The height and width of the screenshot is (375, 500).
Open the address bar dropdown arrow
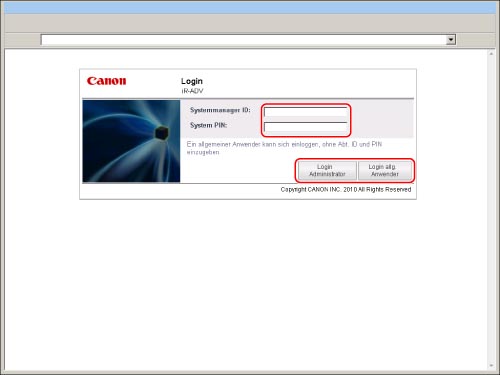(x=451, y=40)
